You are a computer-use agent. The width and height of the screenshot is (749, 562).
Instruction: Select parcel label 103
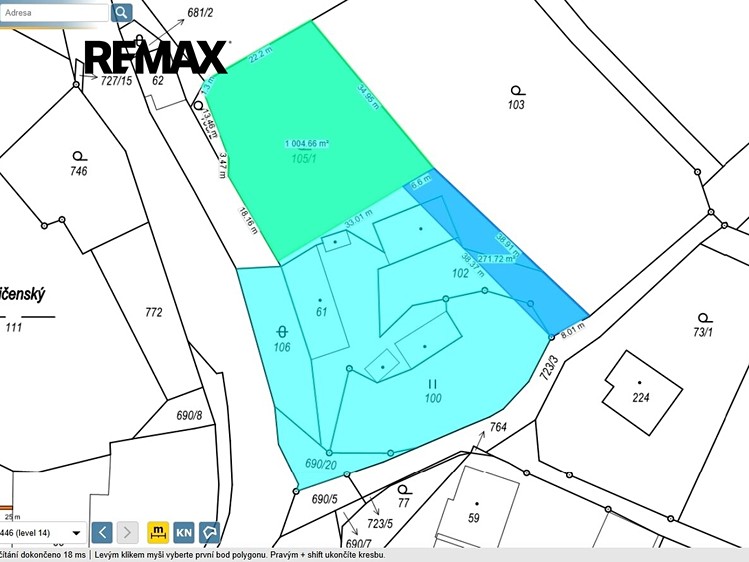[516, 105]
